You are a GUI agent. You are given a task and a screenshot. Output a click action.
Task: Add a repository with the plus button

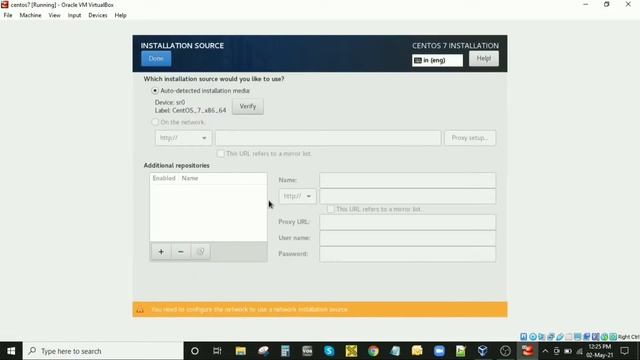161,251
